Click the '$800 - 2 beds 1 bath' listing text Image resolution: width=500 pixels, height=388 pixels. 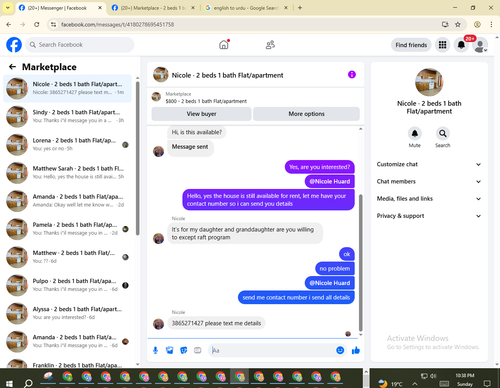[206, 101]
